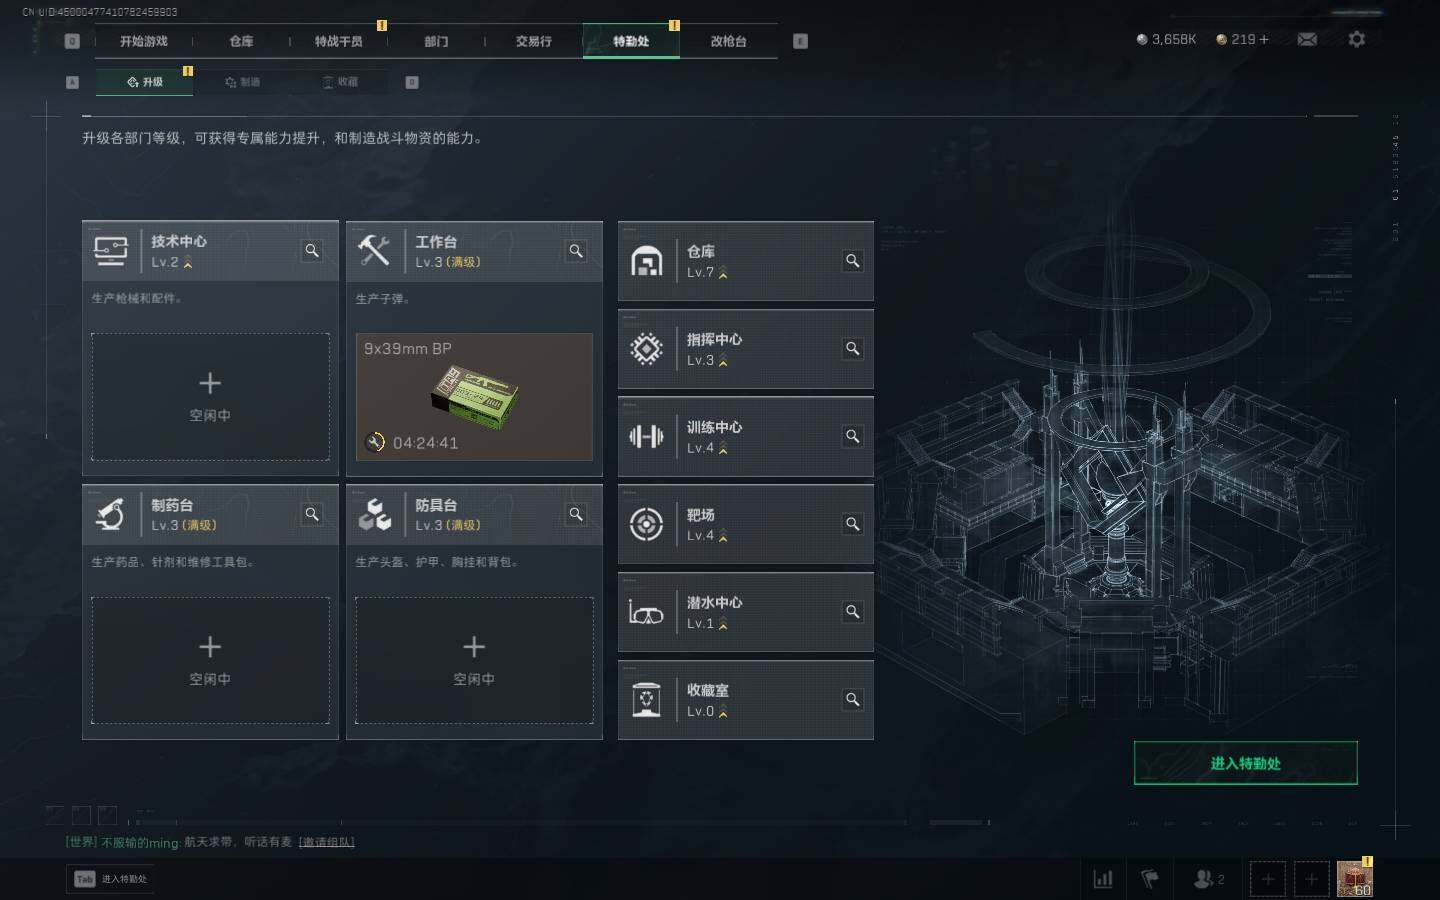Select the 收藏 sub-tab
The image size is (1440, 900).
click(340, 82)
